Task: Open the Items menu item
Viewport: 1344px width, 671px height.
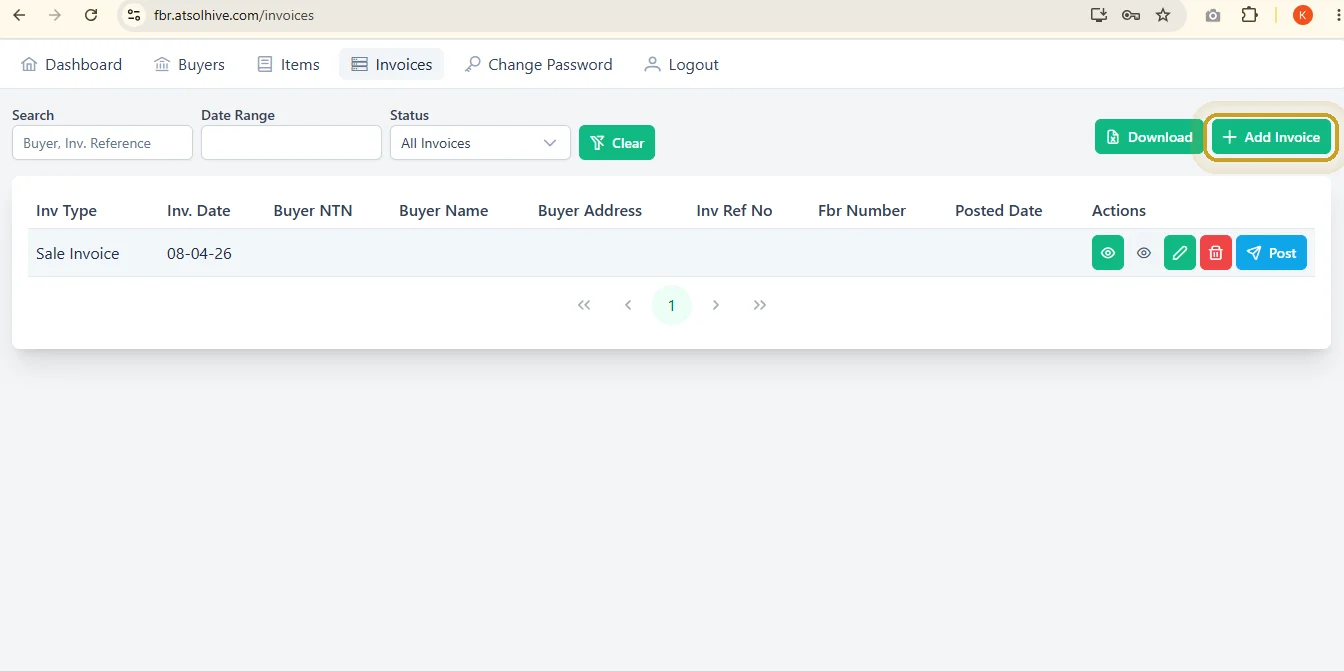Action: point(288,64)
